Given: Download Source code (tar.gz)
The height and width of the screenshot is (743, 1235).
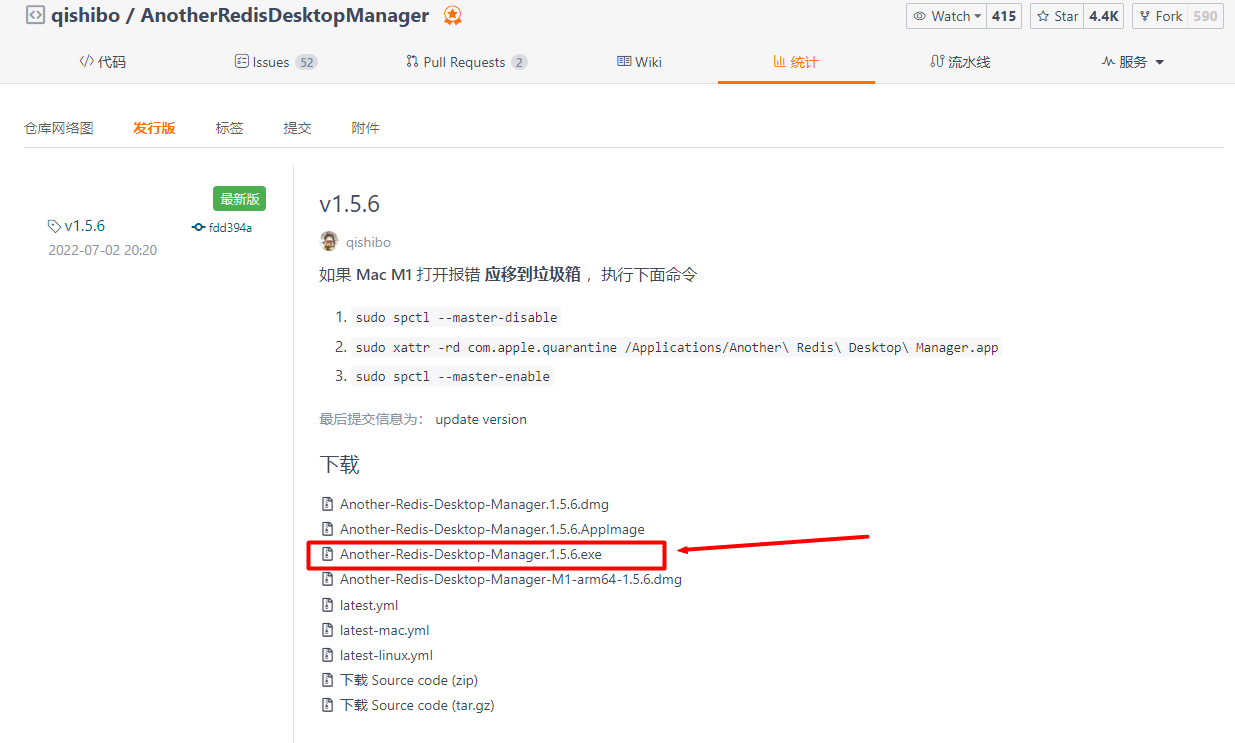Looking at the screenshot, I should point(417,705).
